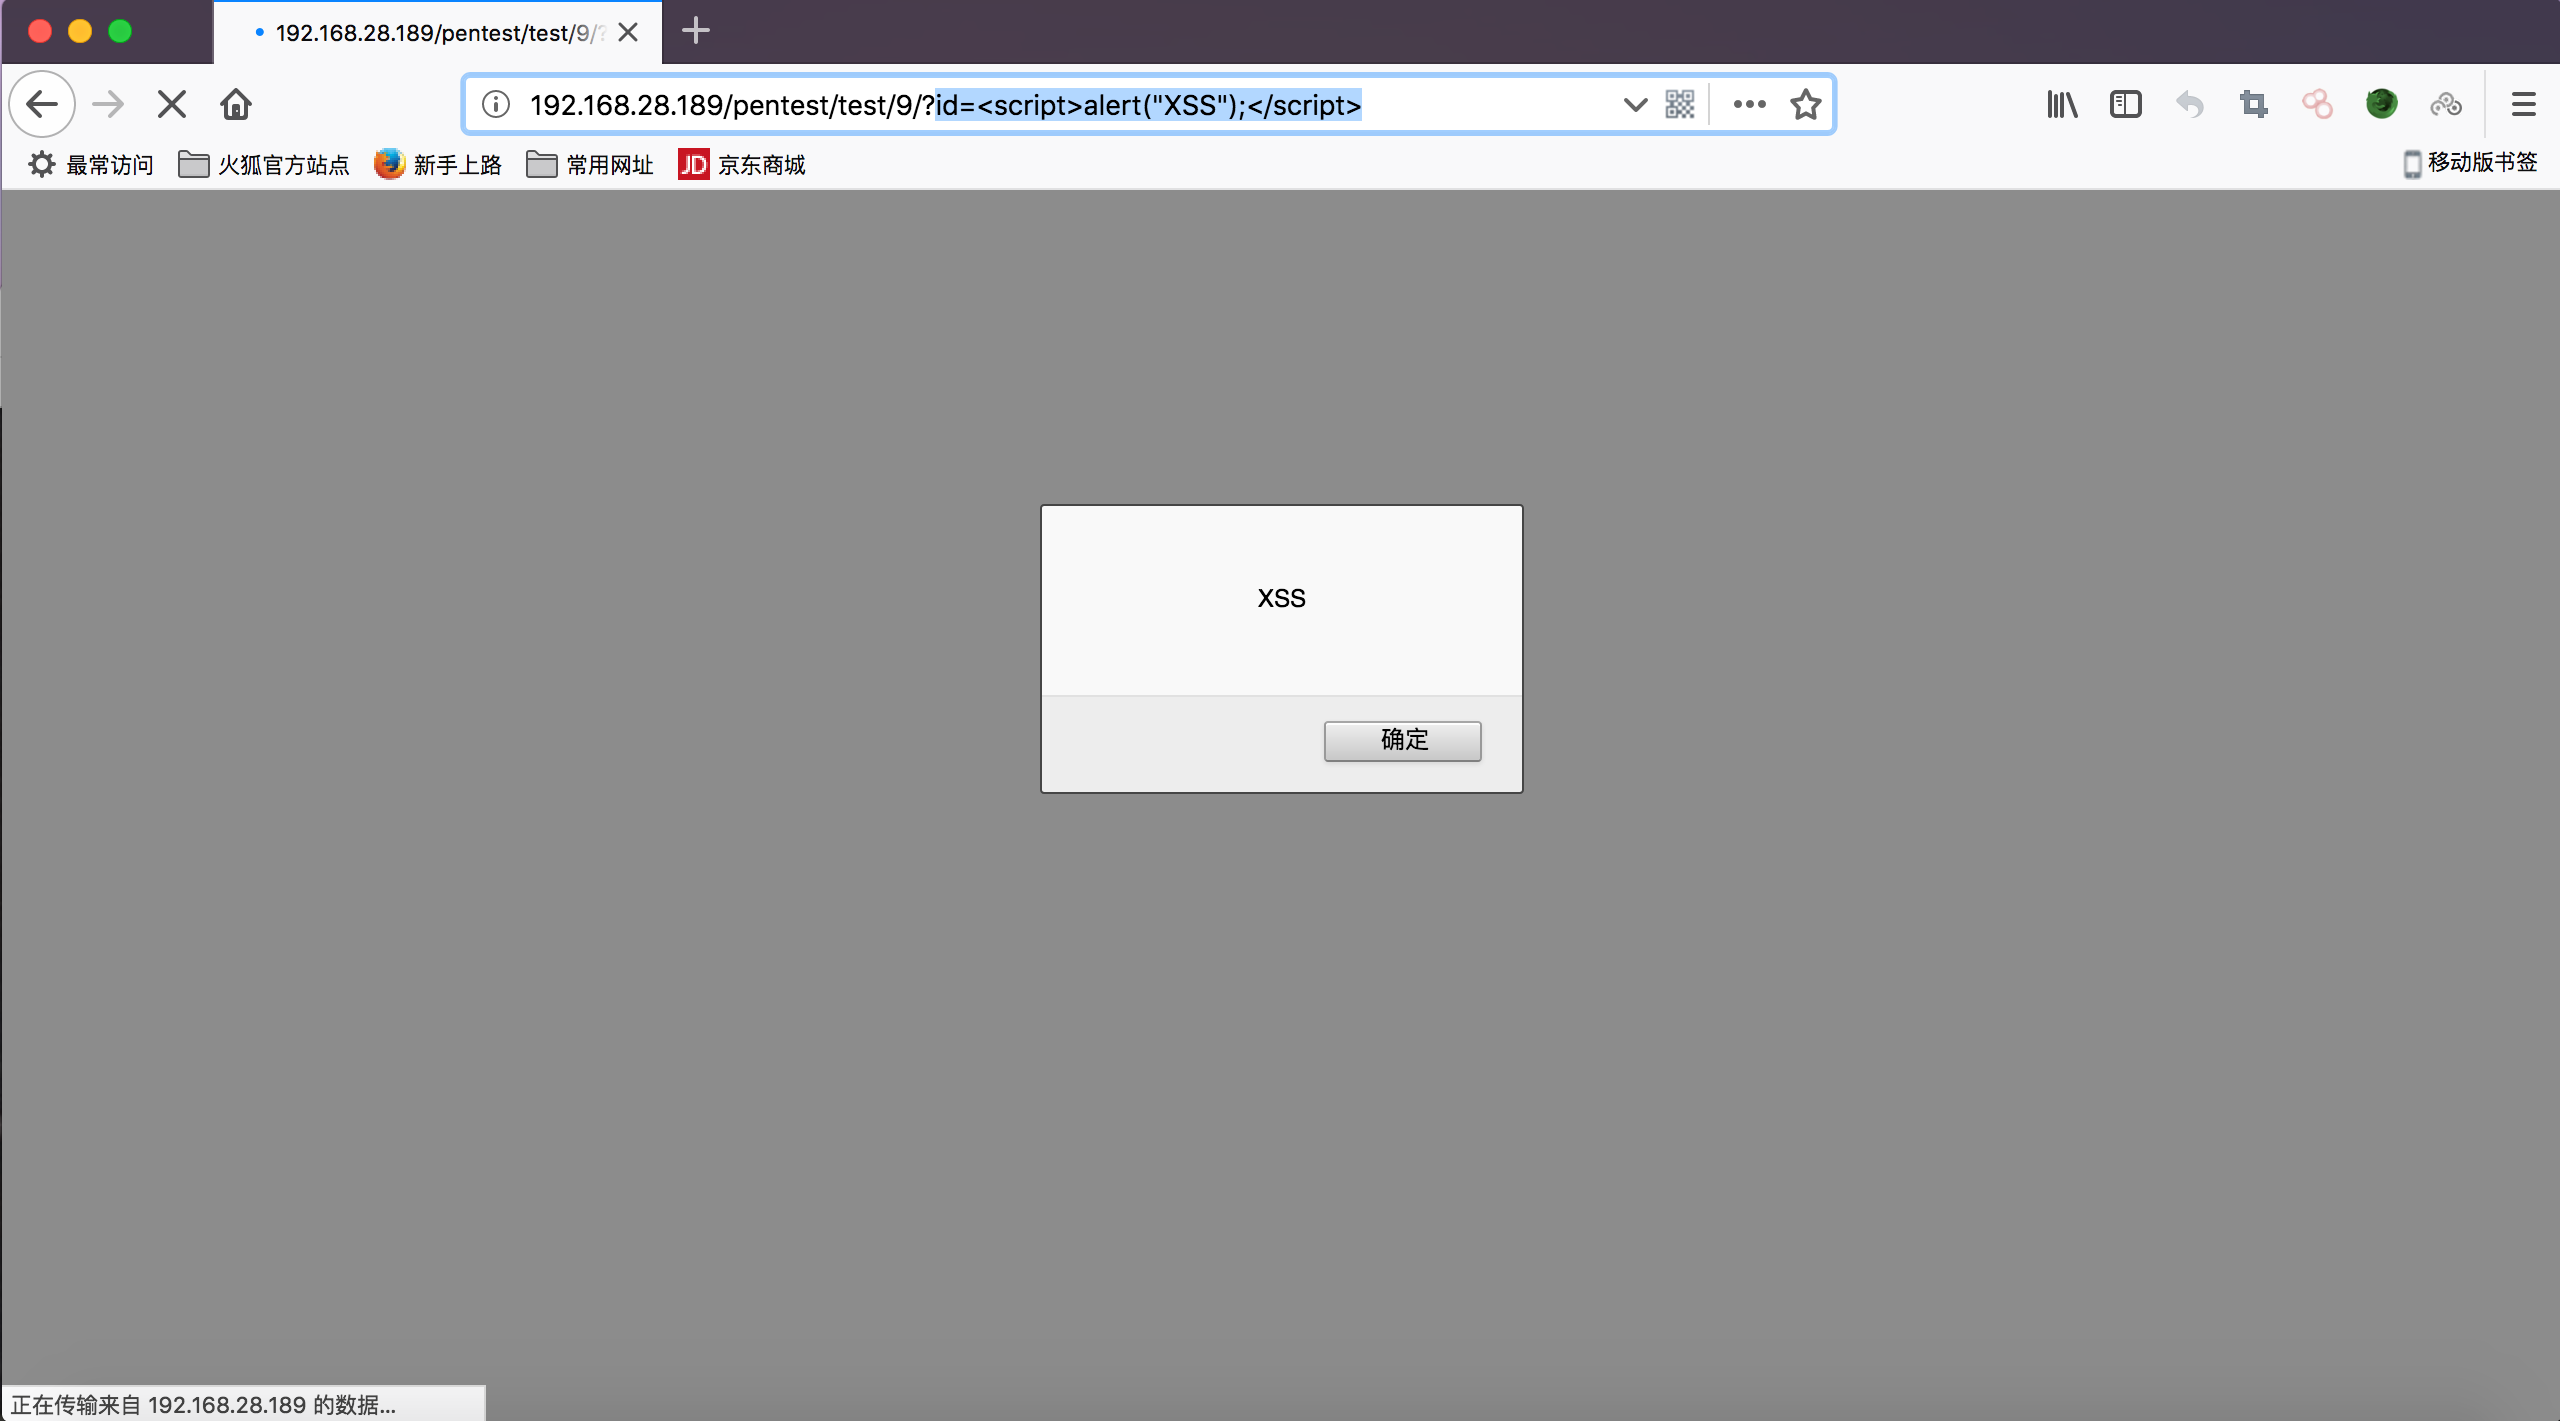
Task: Open the QR code icon in address bar
Action: [1680, 104]
